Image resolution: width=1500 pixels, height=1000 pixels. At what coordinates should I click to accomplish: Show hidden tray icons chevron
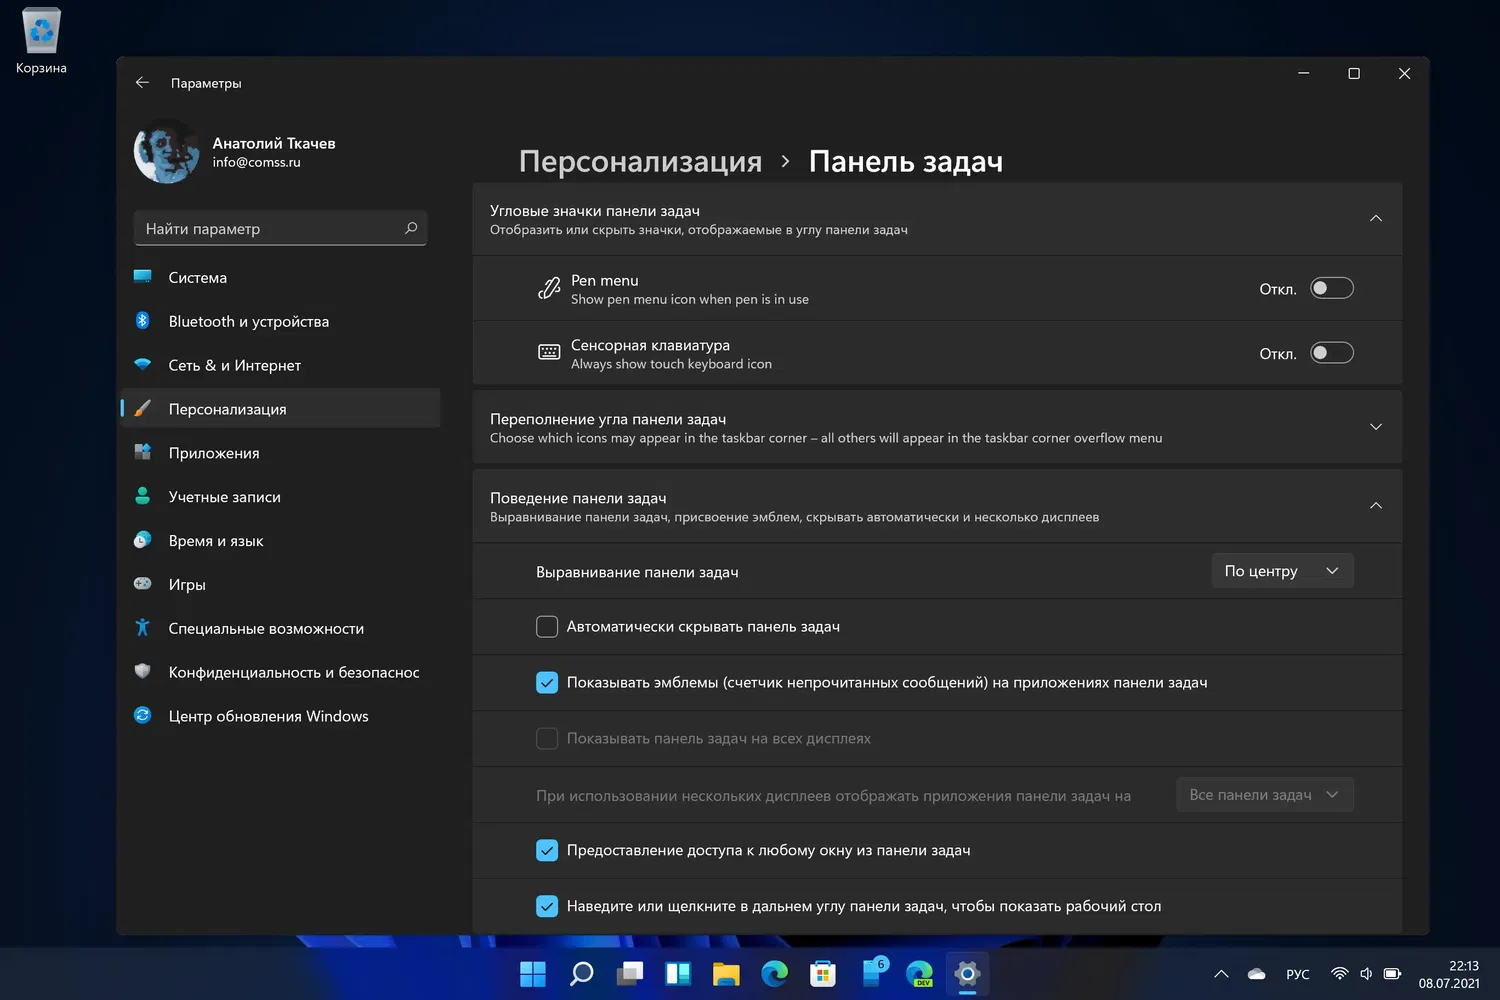1221,974
